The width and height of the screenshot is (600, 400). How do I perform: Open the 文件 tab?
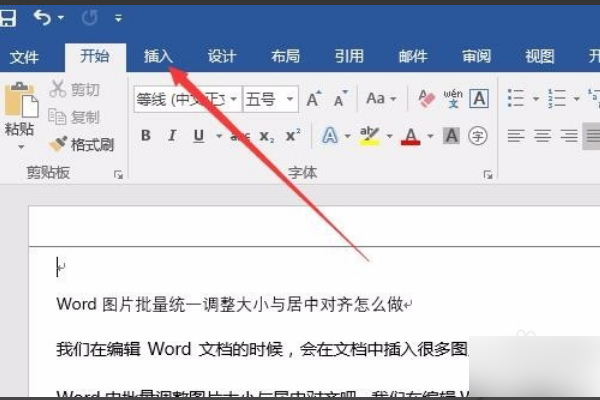[24, 57]
